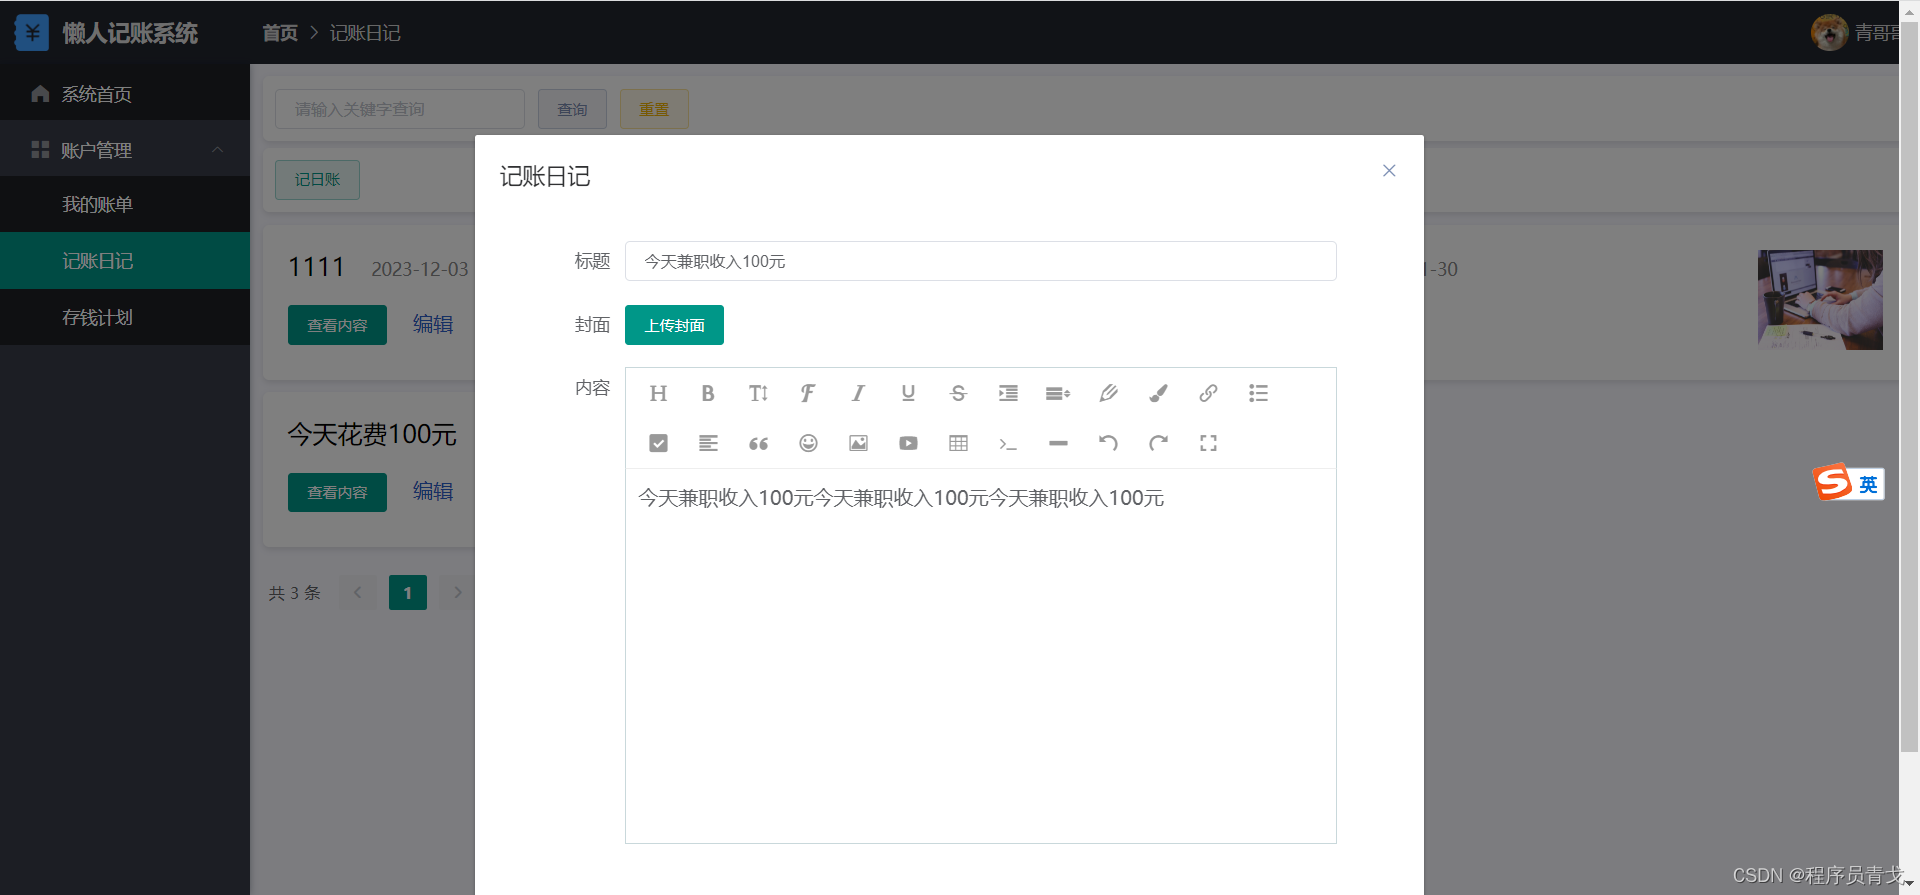This screenshot has width=1920, height=895.
Task: Click the 重置 reset button
Action: pos(654,109)
